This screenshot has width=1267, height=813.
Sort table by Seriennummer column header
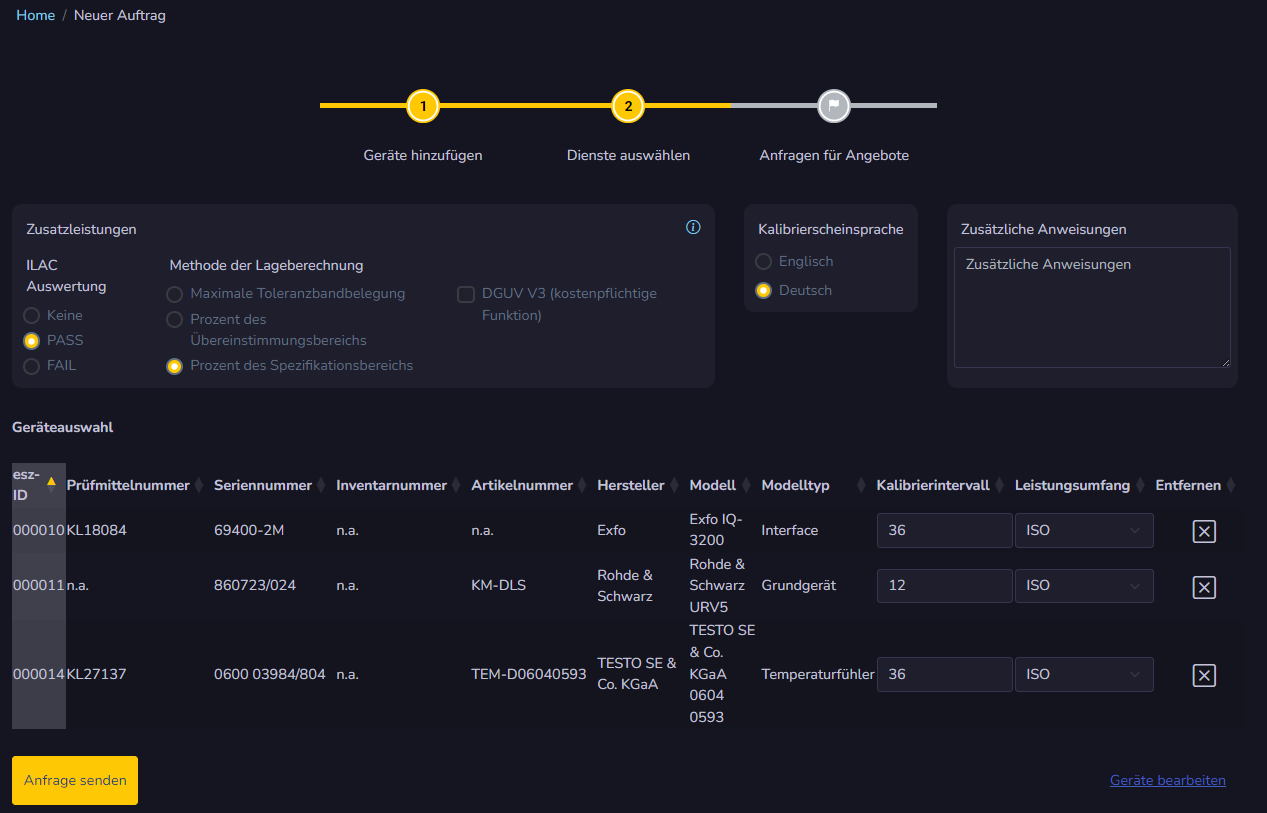click(x=262, y=485)
